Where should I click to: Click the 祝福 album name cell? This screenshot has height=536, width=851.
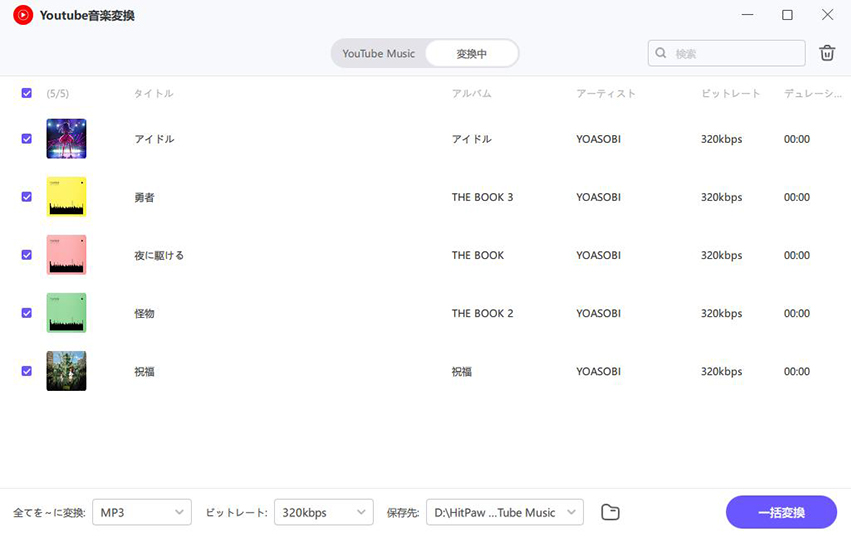pos(462,371)
